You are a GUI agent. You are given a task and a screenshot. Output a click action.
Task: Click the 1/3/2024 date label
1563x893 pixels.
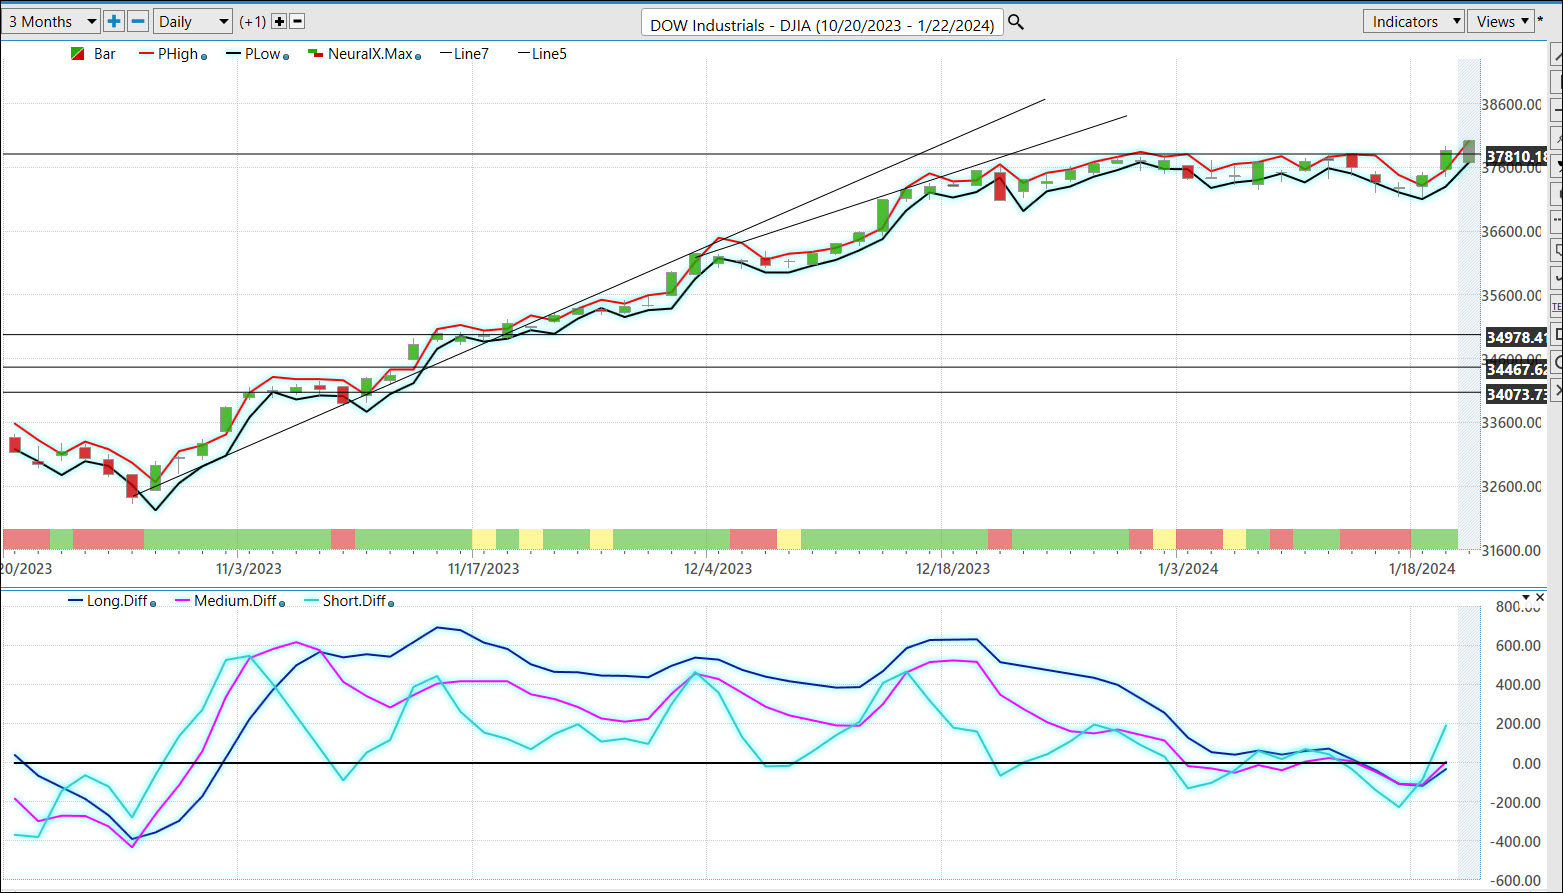pyautogui.click(x=1188, y=569)
